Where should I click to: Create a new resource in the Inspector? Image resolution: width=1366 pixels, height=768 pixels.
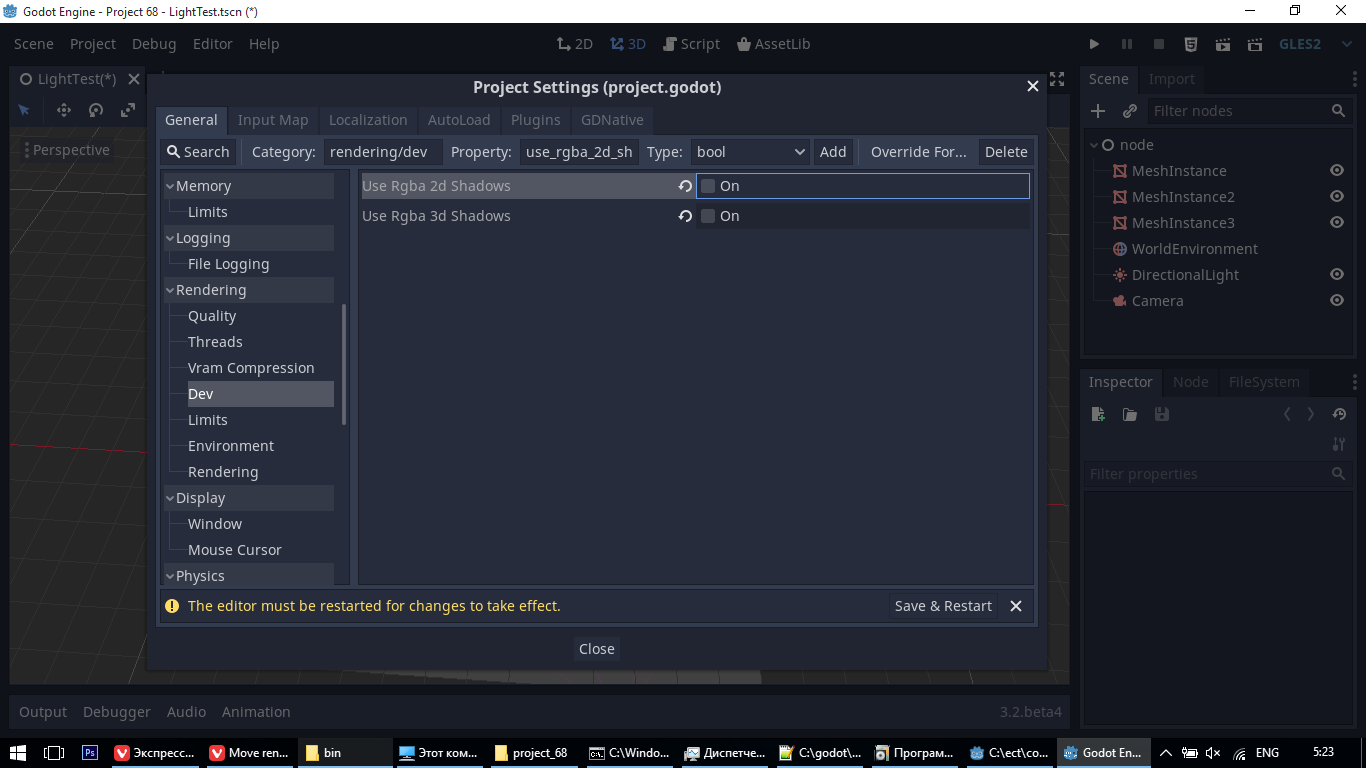[1097, 413]
